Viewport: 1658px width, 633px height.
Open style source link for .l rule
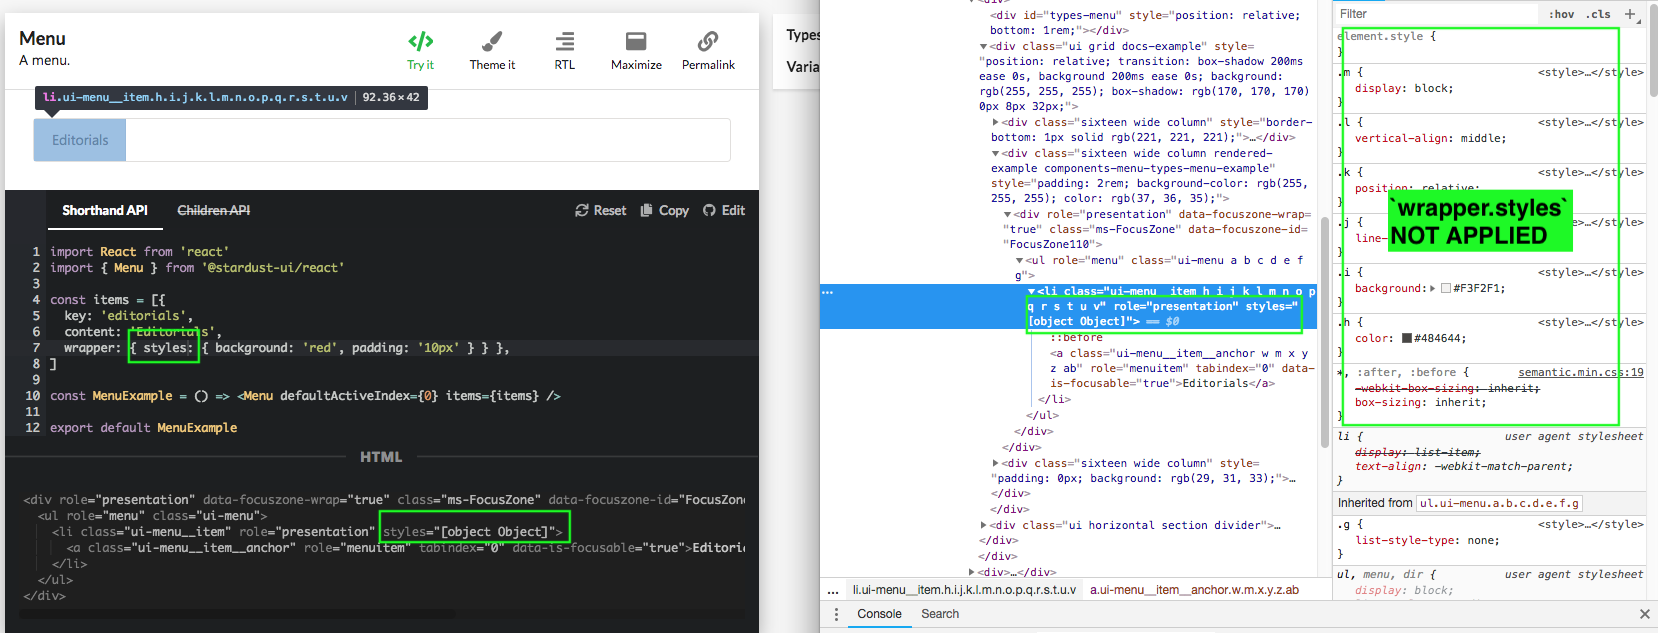[x=1590, y=123]
